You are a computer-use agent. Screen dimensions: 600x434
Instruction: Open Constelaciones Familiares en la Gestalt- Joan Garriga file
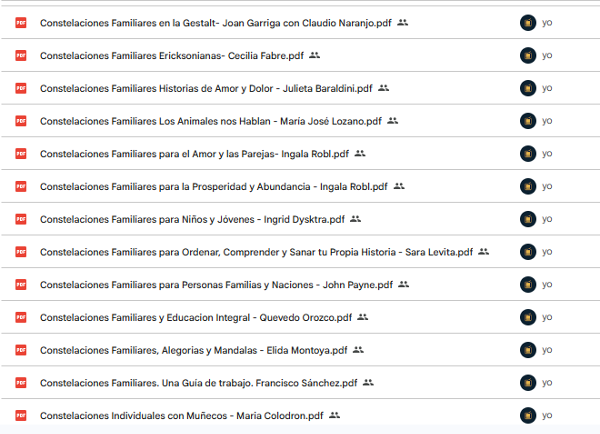tap(216, 23)
